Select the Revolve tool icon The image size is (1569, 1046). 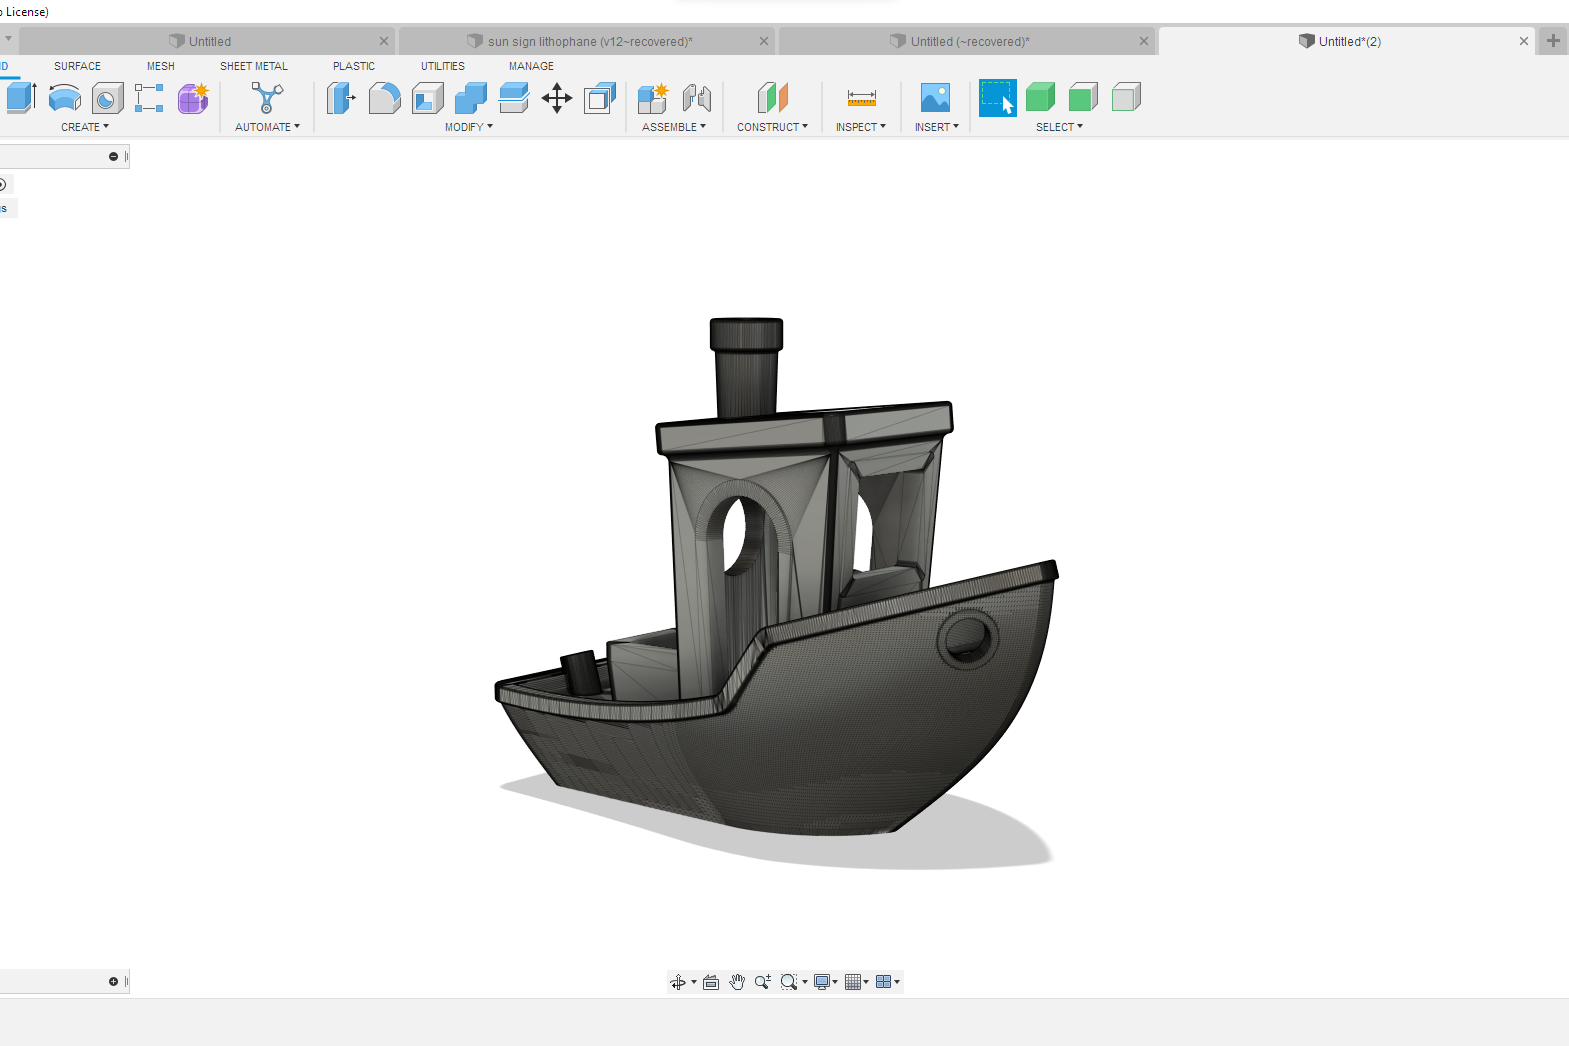[65, 98]
